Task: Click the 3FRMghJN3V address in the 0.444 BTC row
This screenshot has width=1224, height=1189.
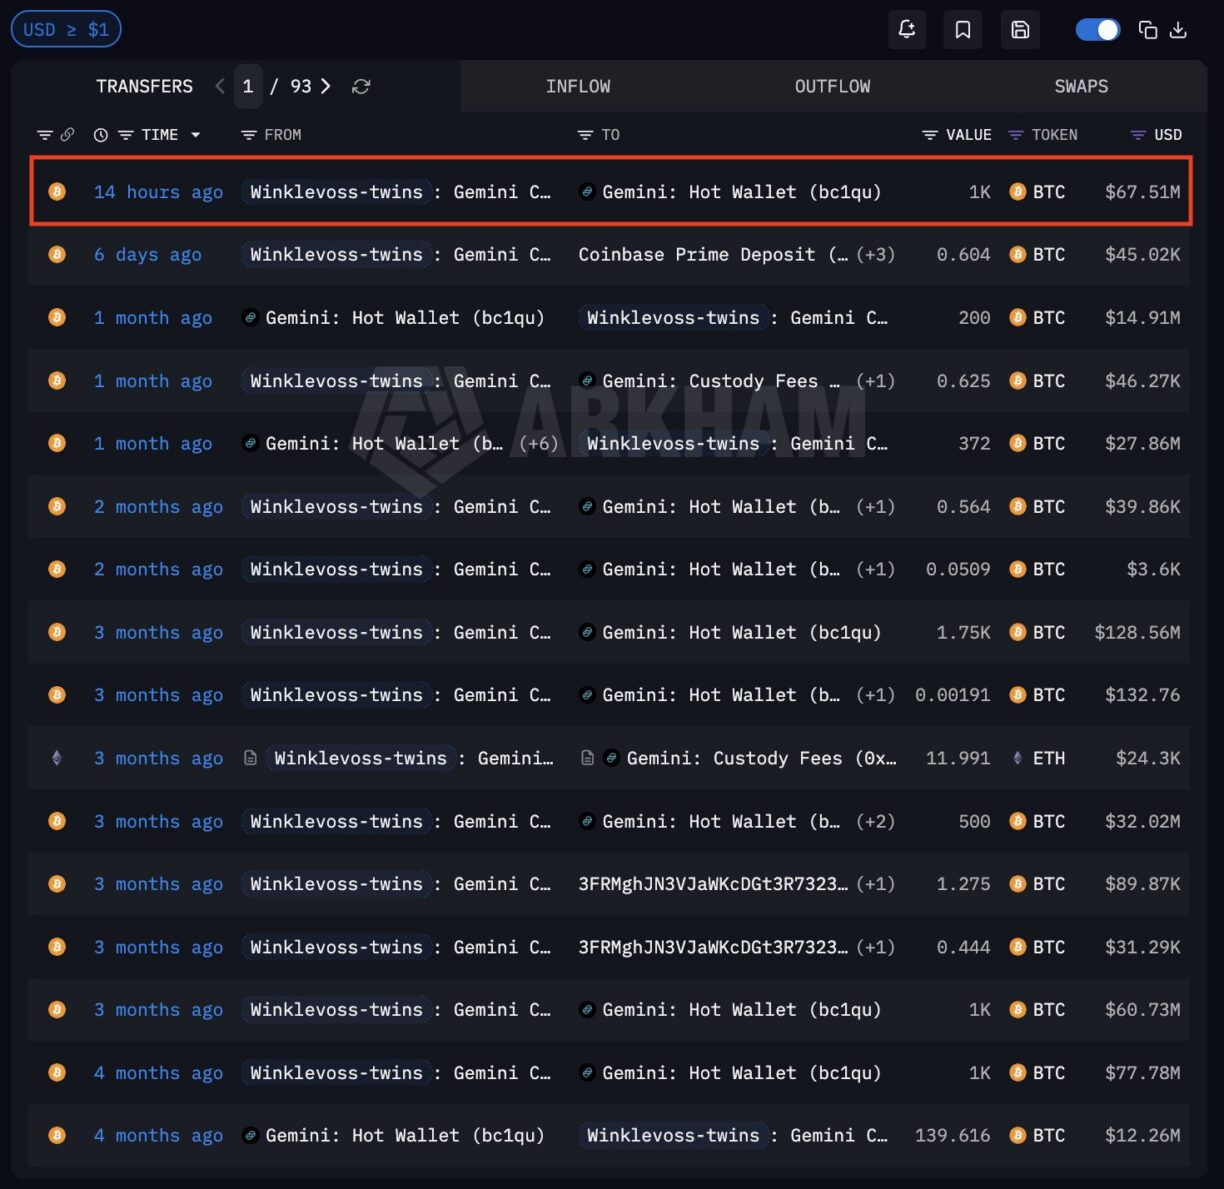Action: coord(712,947)
